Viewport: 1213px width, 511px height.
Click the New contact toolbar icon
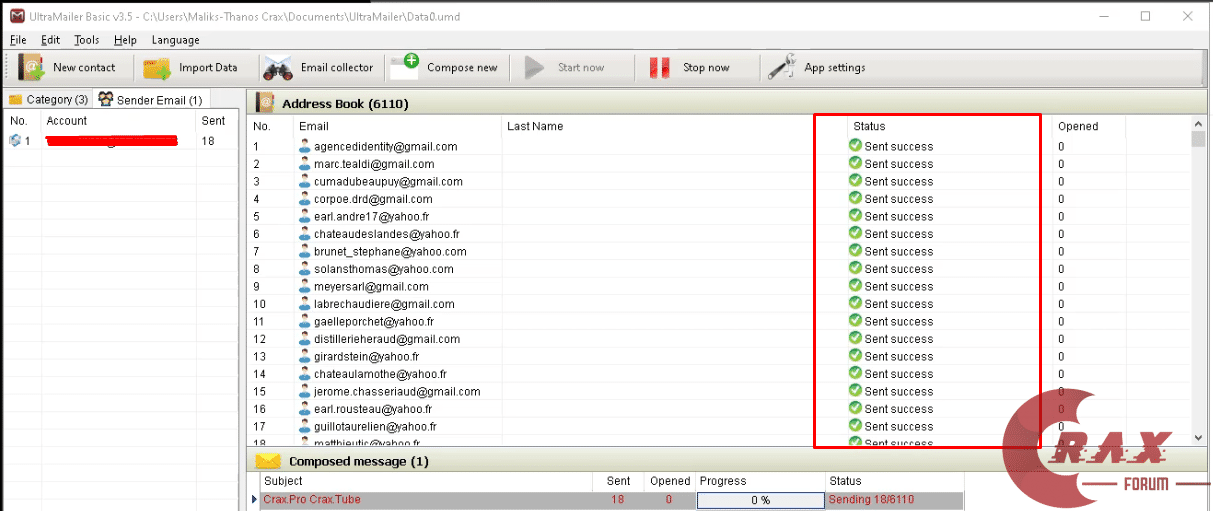(x=32, y=67)
